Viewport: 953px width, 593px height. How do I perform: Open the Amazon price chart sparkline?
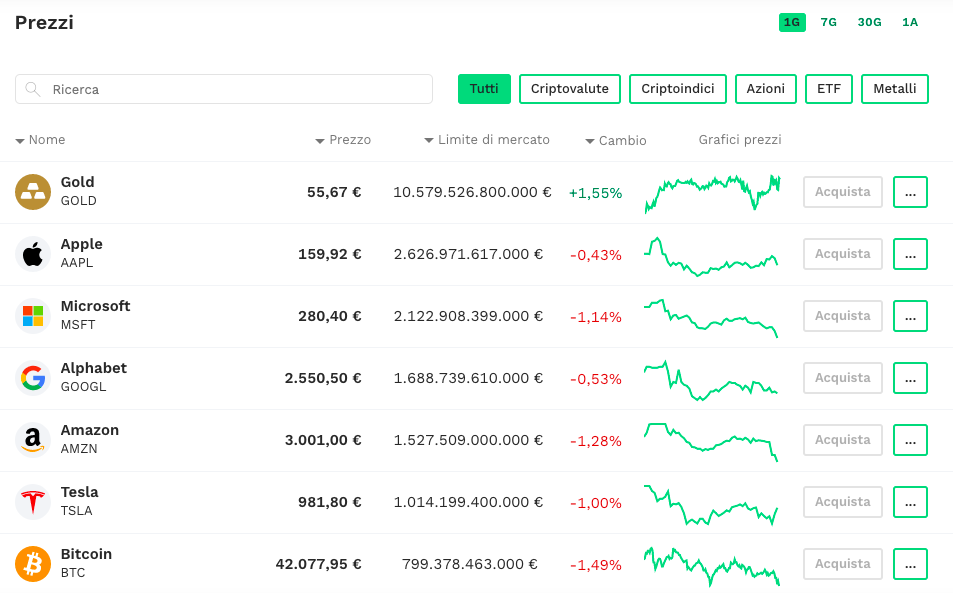click(x=711, y=442)
